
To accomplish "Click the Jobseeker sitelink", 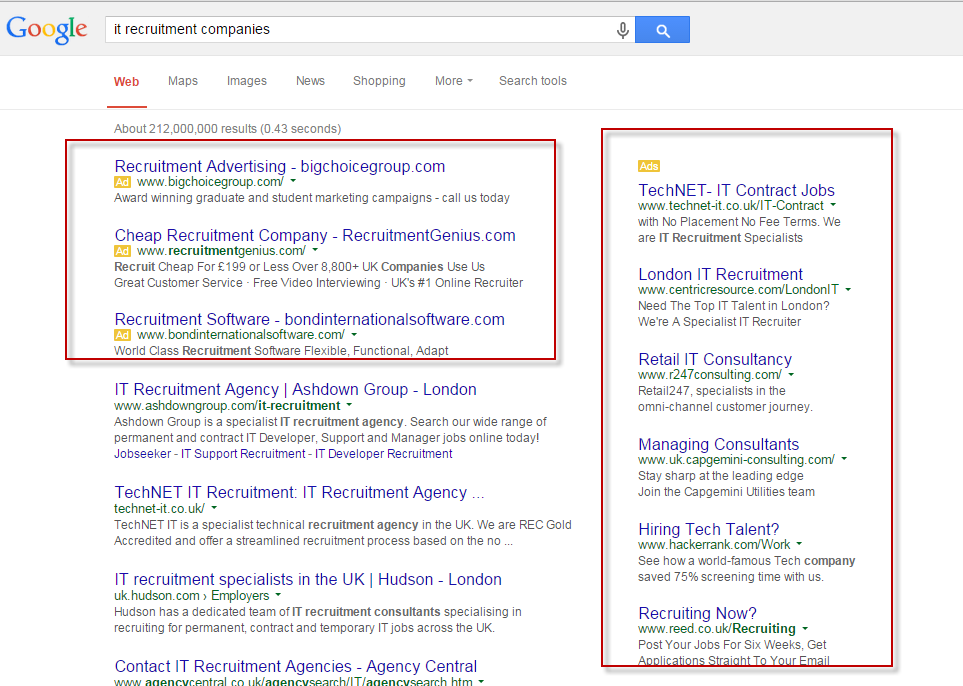I will [x=142, y=454].
